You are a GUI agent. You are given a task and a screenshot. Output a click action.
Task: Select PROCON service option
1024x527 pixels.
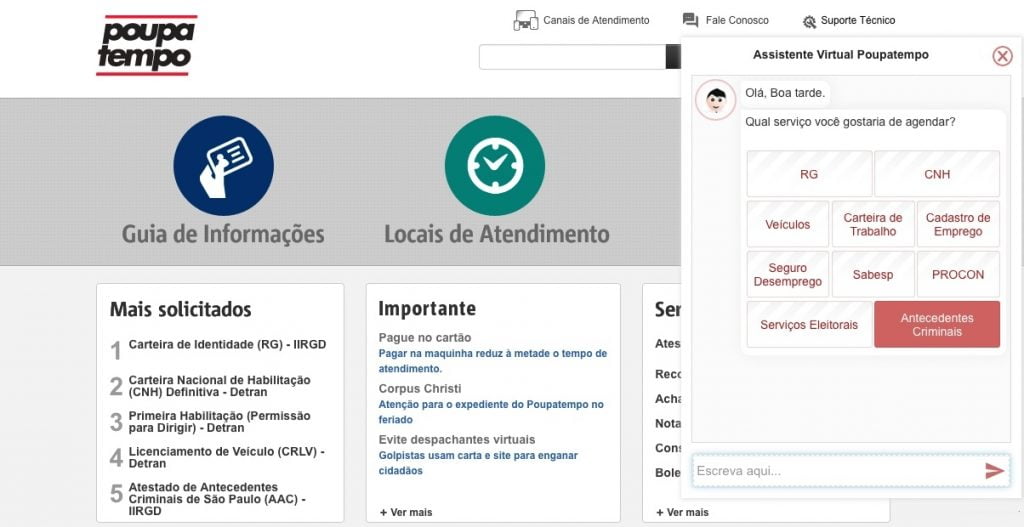click(958, 274)
